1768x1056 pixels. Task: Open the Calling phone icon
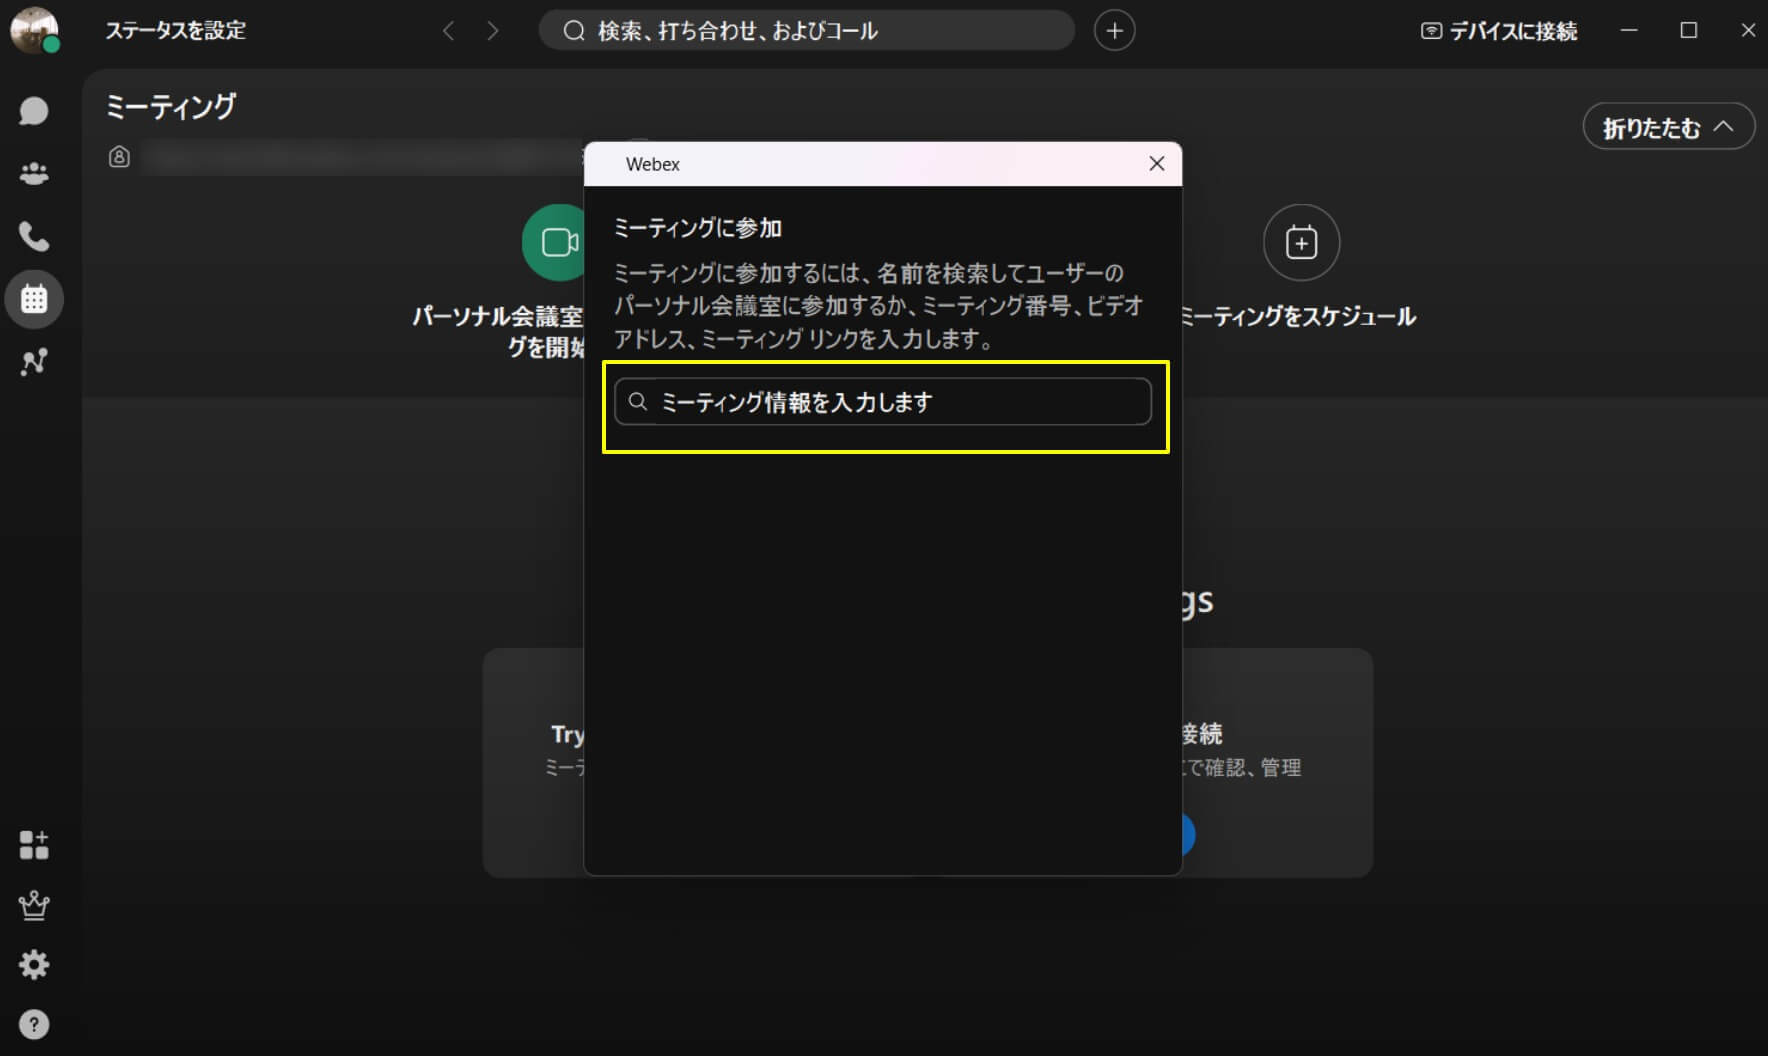pos(34,236)
